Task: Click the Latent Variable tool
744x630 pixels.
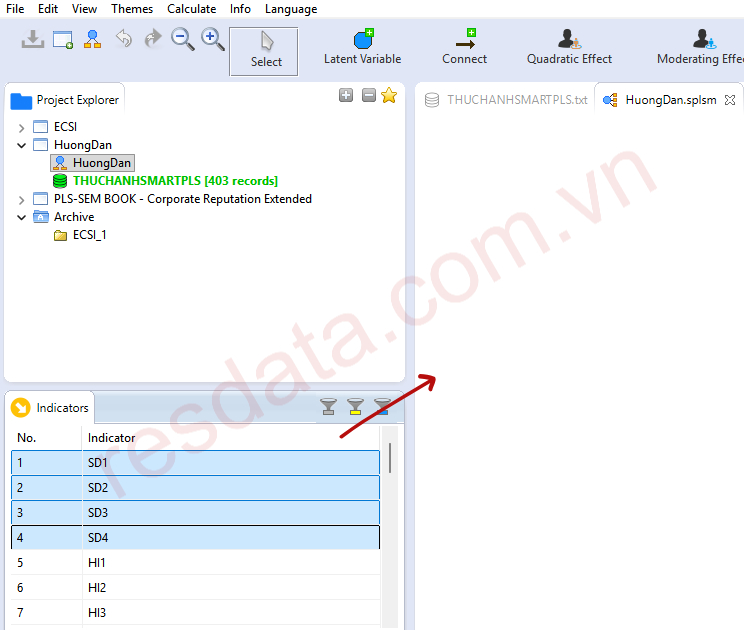Action: tap(362, 47)
